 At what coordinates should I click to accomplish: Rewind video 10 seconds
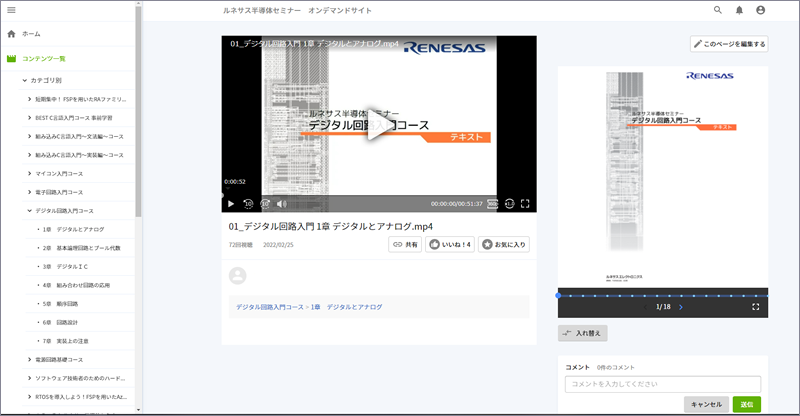[248, 204]
